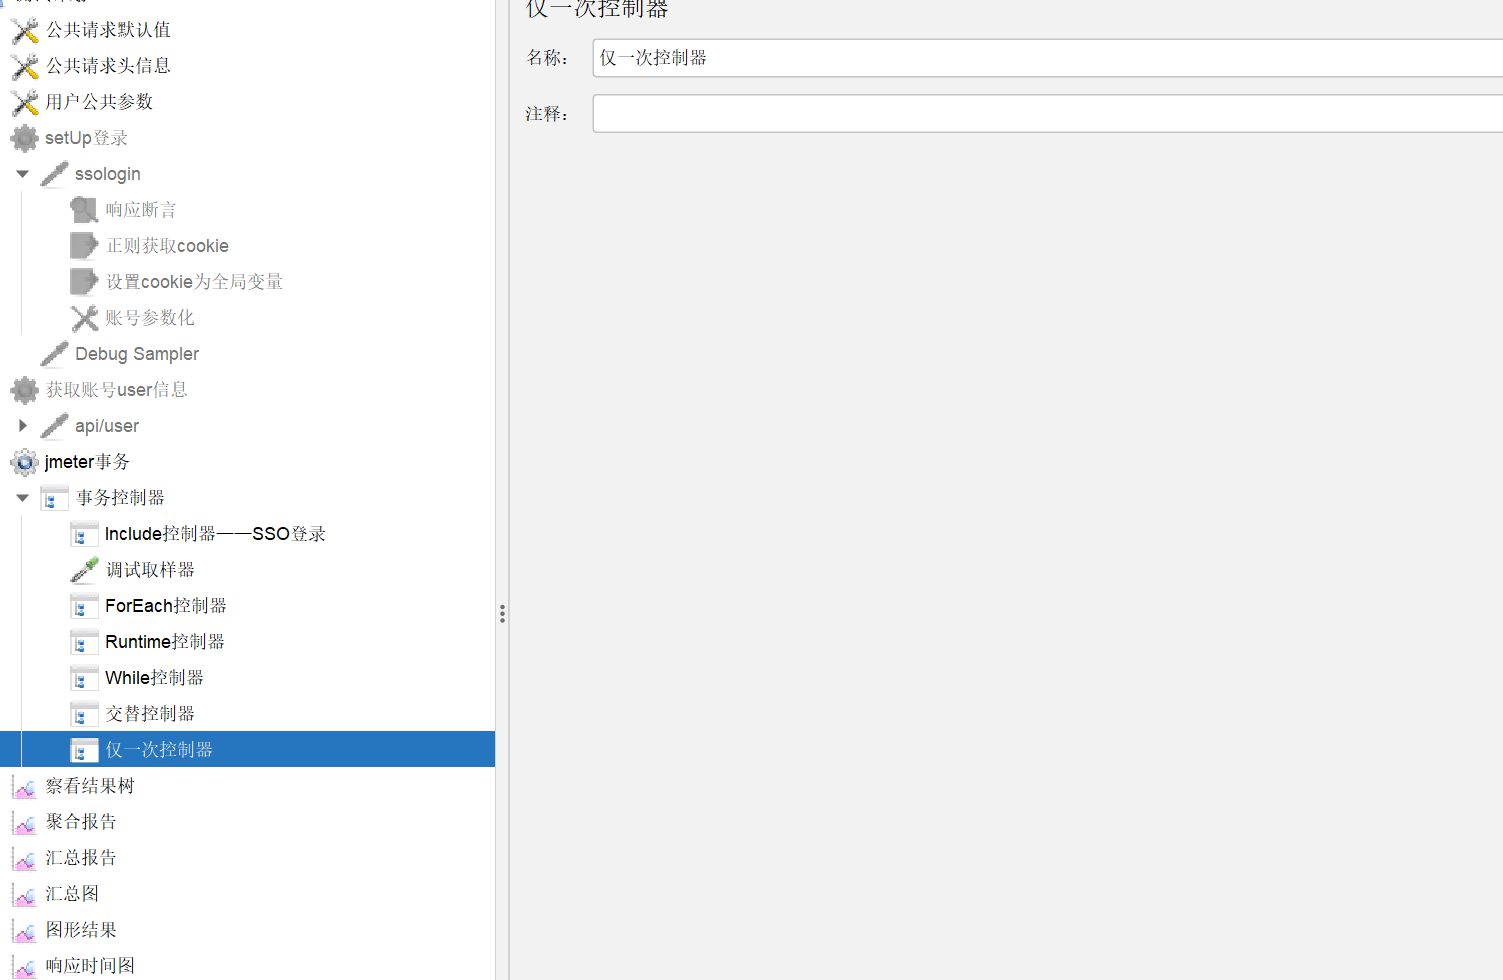Click the 名称 input field
This screenshot has height=980, width=1503.
tap(1048, 58)
